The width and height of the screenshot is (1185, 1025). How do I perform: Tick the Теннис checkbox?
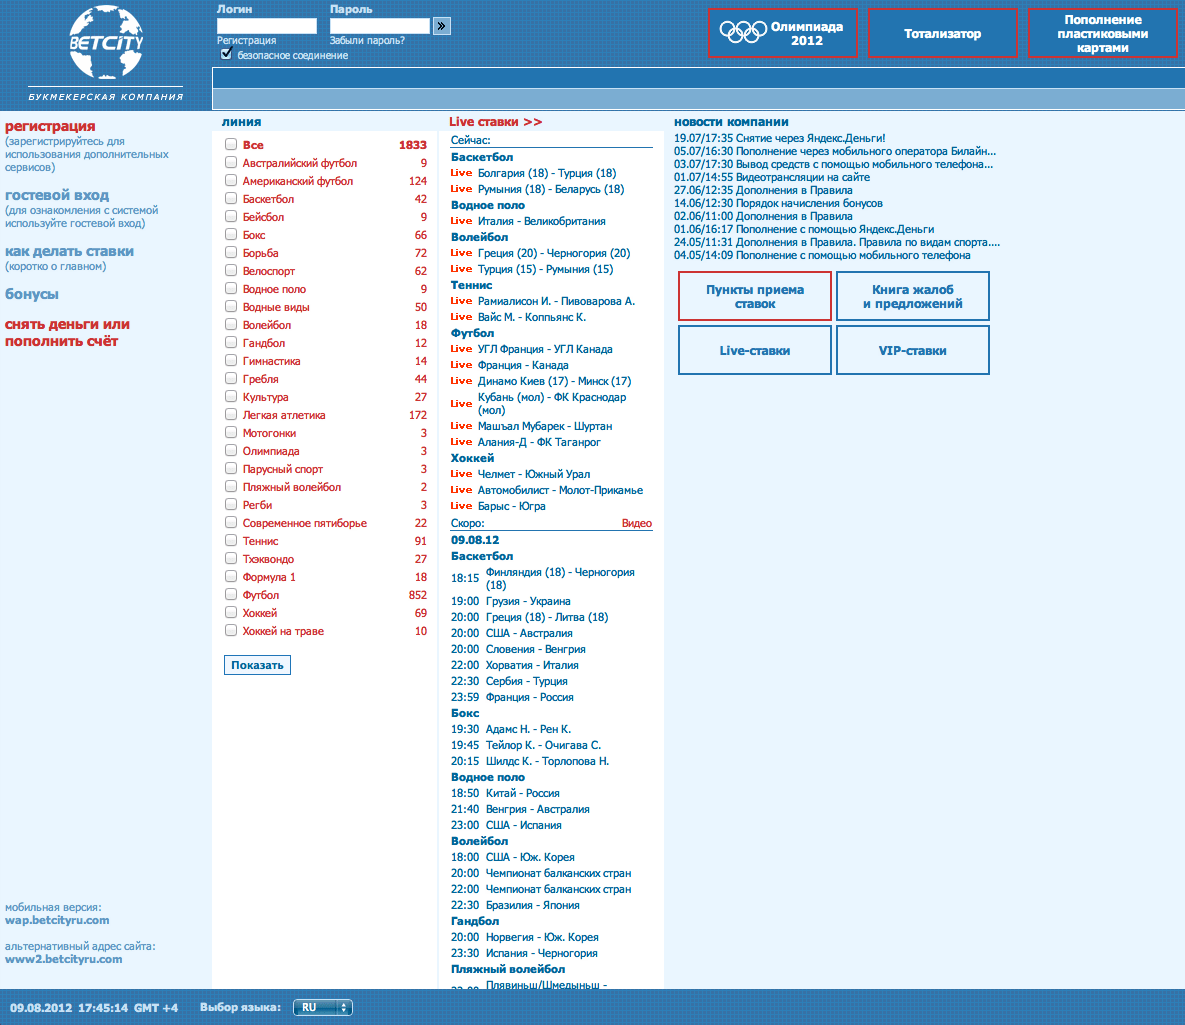click(231, 541)
